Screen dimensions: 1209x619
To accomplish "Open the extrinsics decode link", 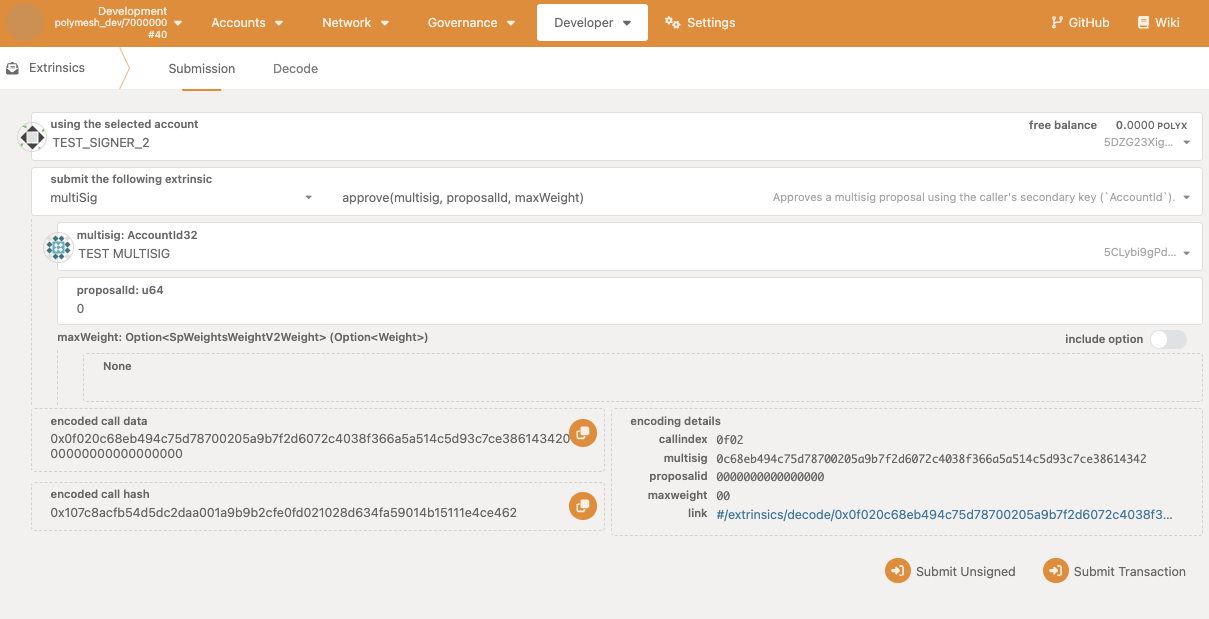I will 944,514.
